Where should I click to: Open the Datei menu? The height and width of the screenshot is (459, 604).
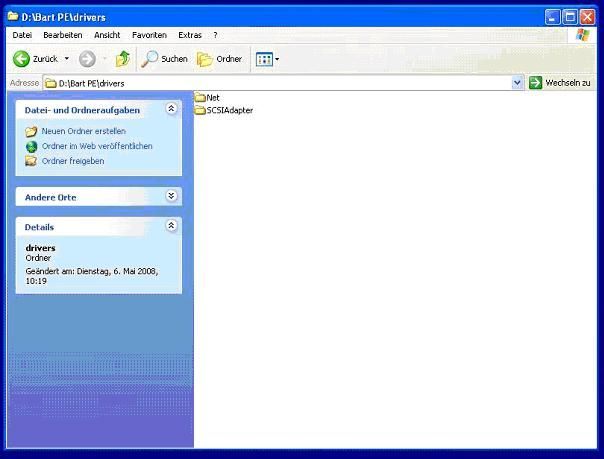click(22, 35)
